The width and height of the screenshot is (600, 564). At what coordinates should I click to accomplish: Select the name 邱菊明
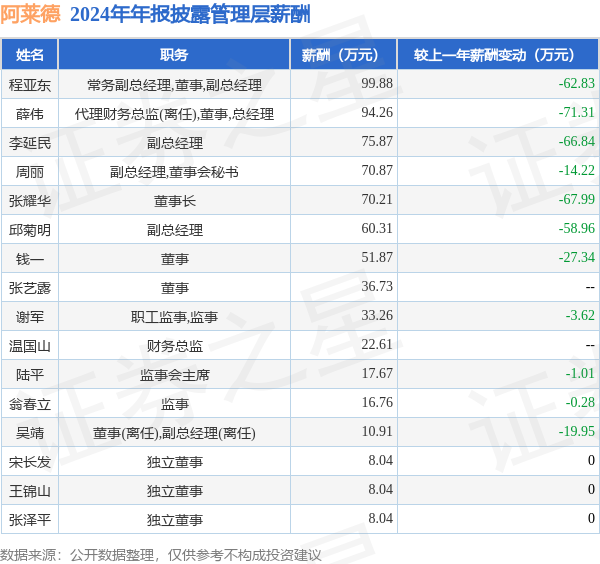coord(30,230)
